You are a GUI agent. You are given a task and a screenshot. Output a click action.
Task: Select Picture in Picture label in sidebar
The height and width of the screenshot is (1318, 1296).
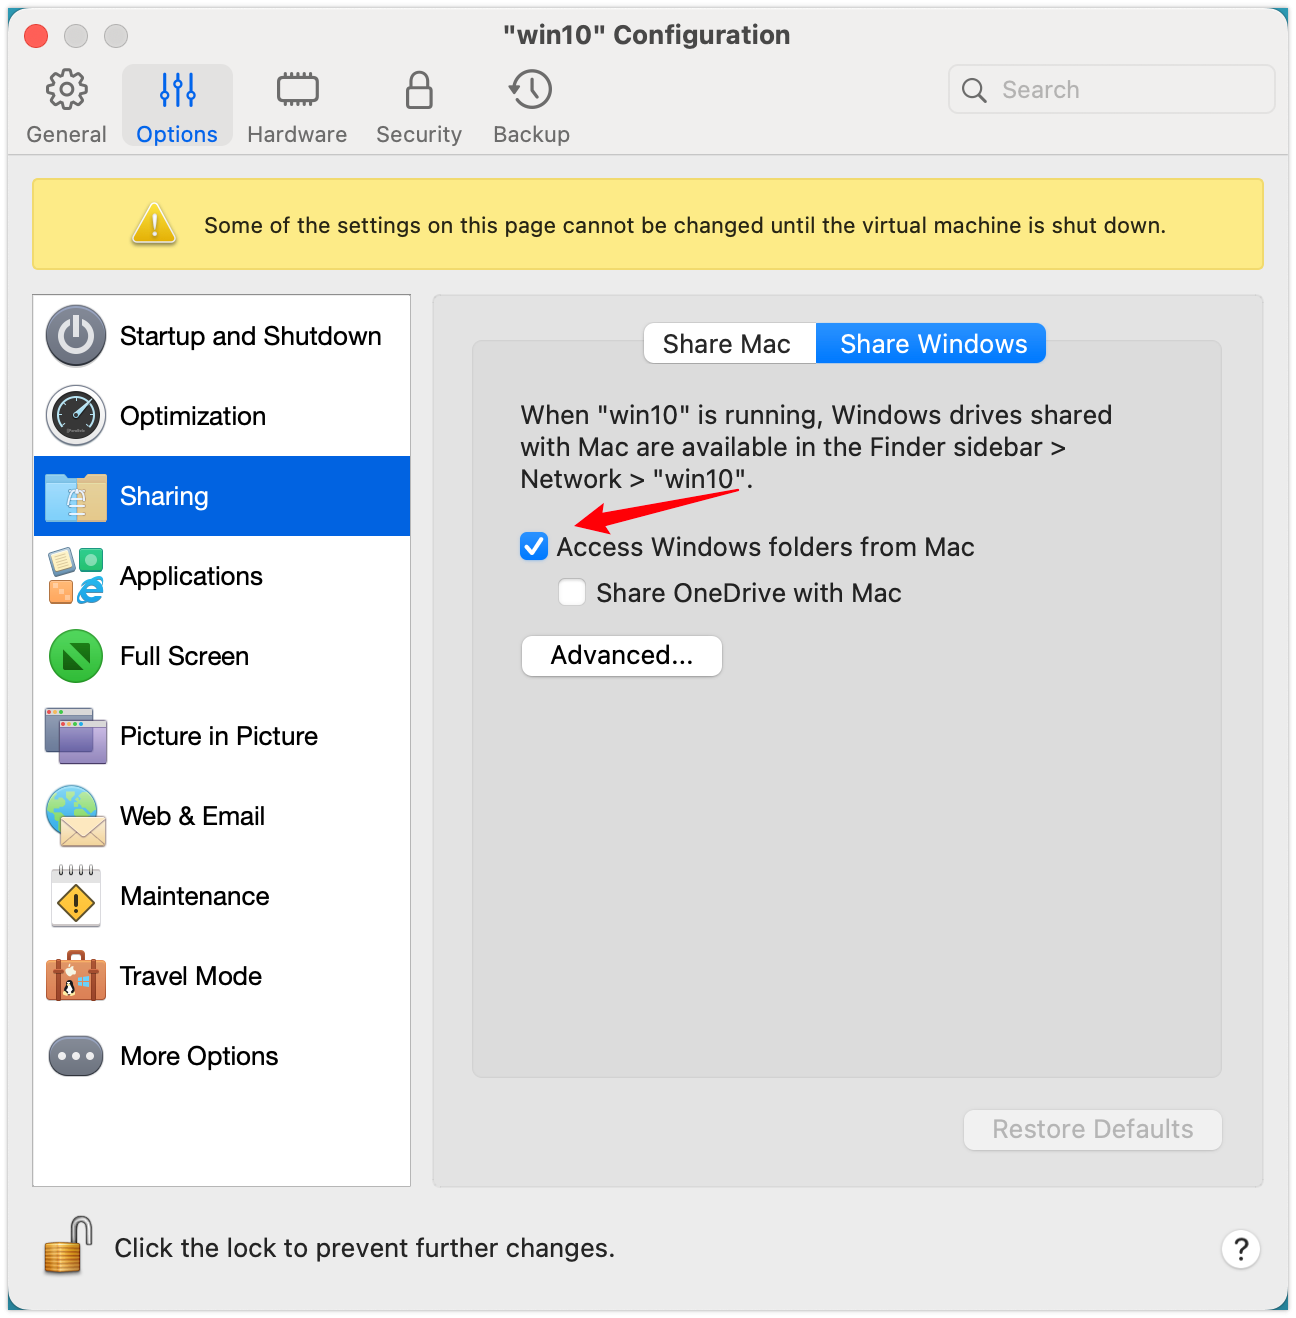219,736
